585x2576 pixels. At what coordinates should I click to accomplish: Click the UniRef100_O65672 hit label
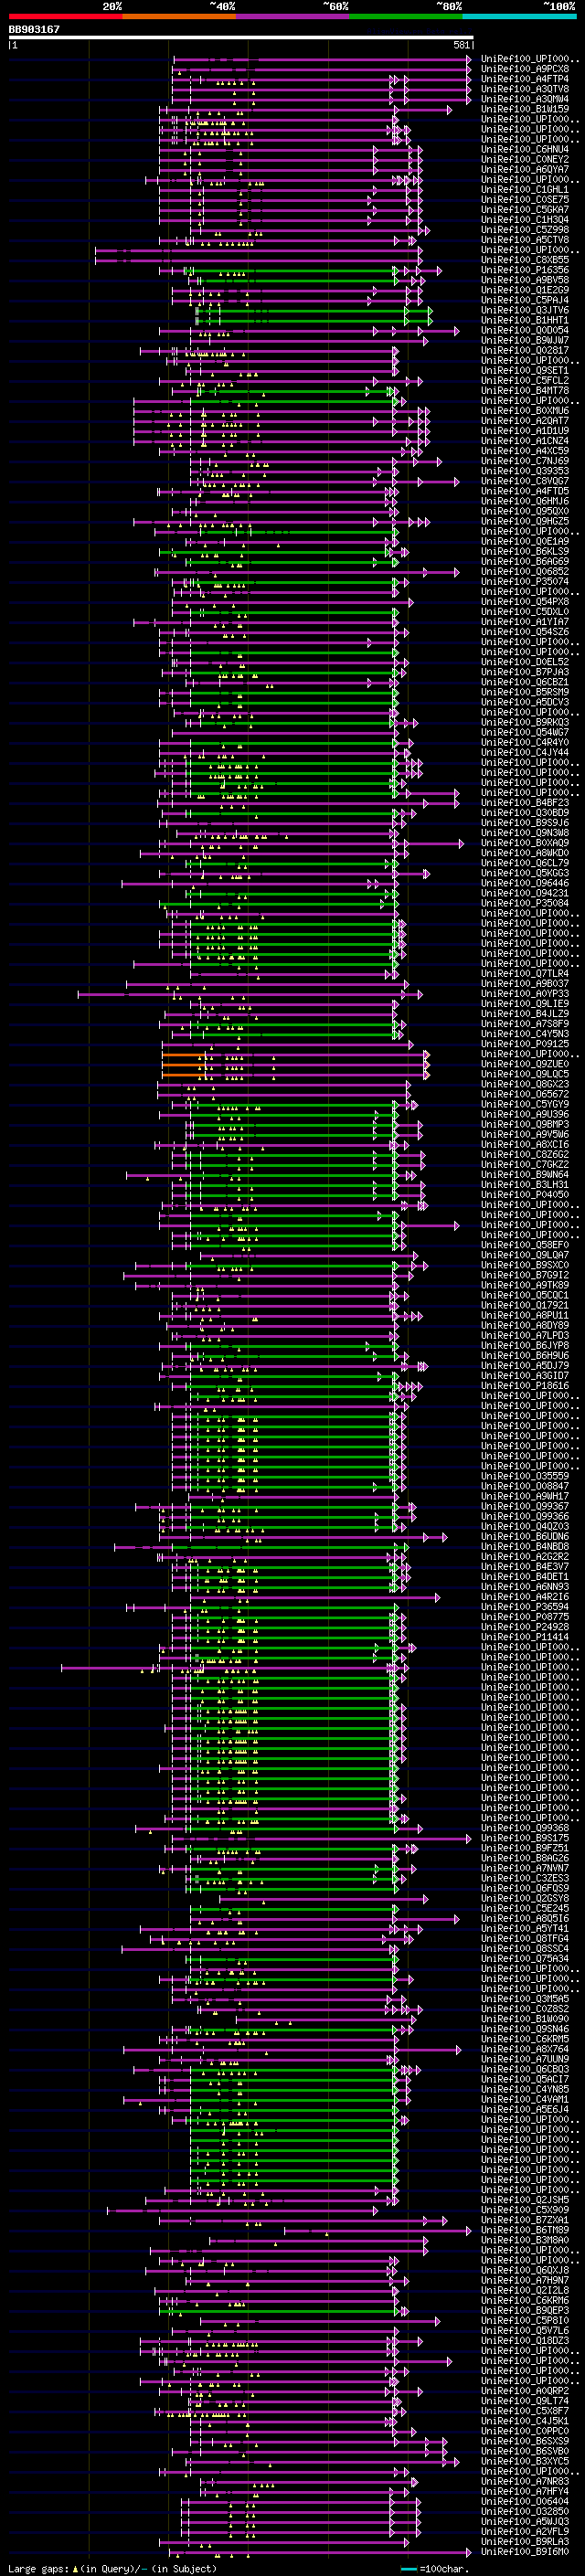coord(525,1094)
